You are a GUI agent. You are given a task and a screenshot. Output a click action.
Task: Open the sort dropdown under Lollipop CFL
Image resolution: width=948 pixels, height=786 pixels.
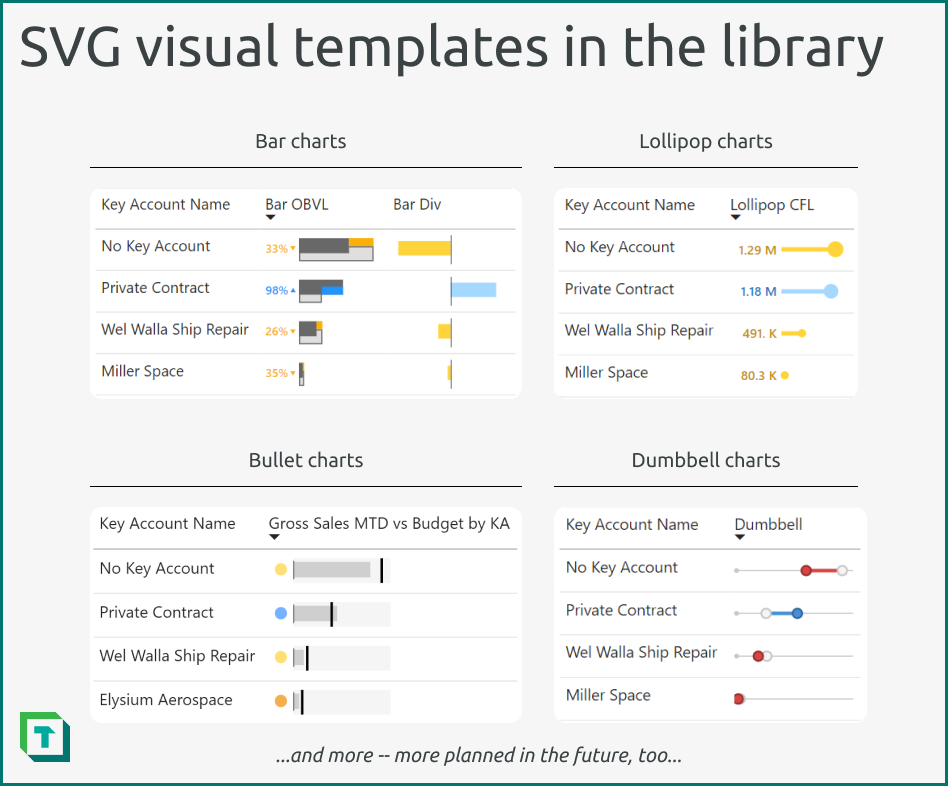[x=736, y=216]
